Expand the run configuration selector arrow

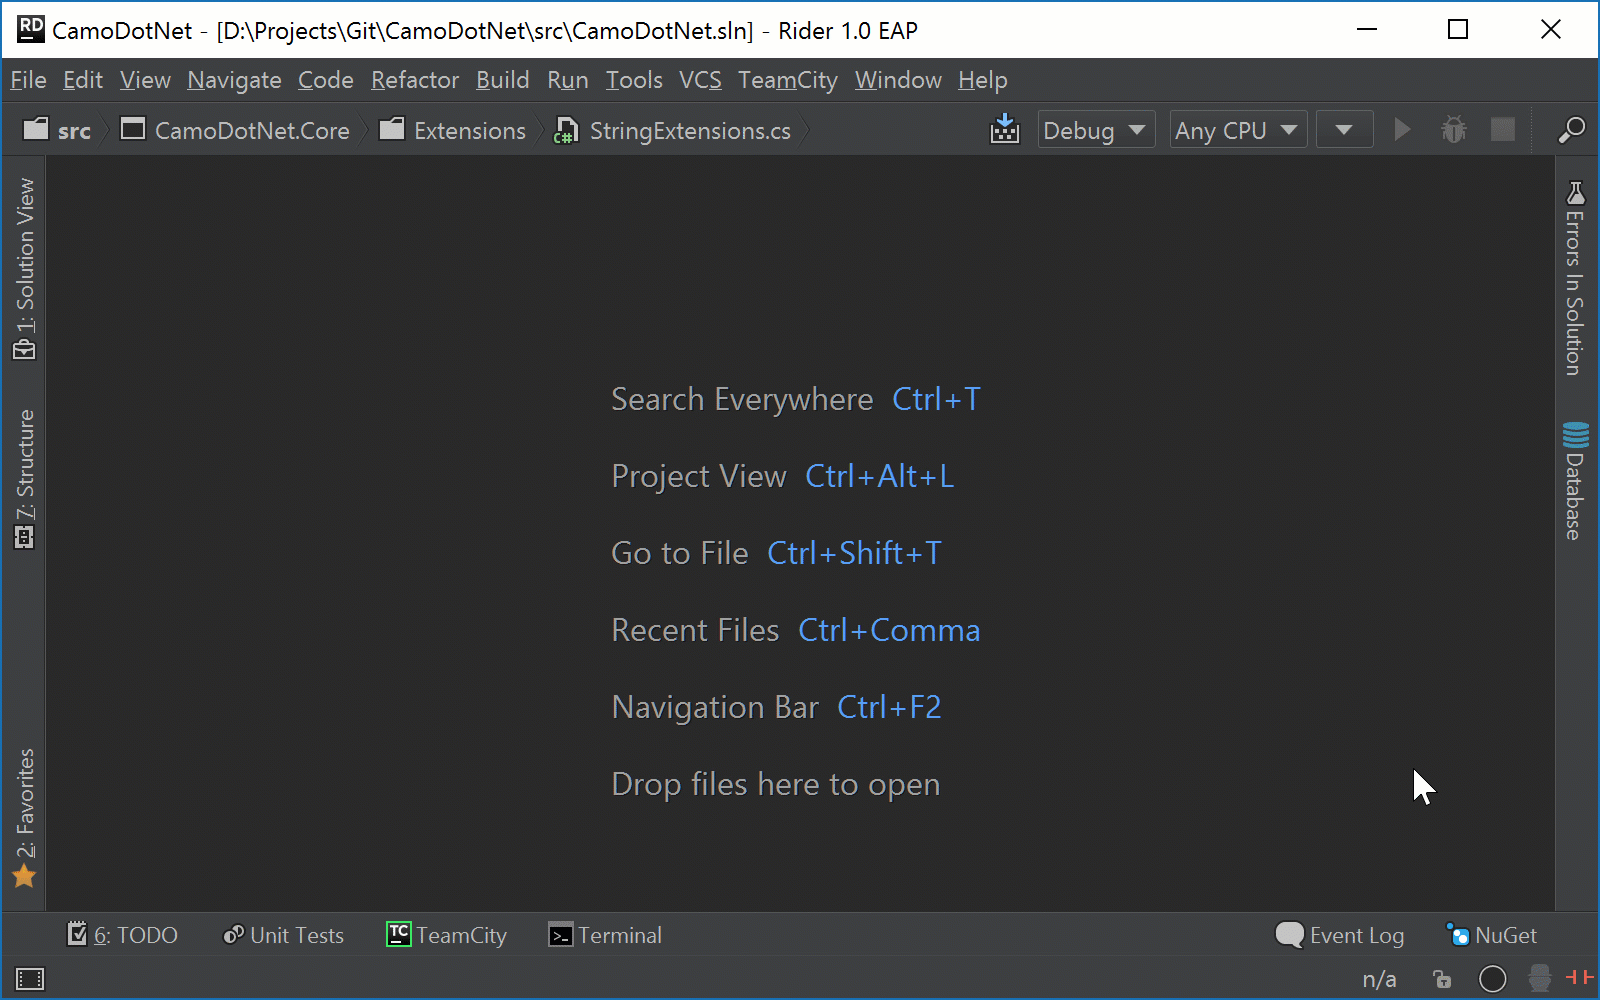pyautogui.click(x=1344, y=129)
